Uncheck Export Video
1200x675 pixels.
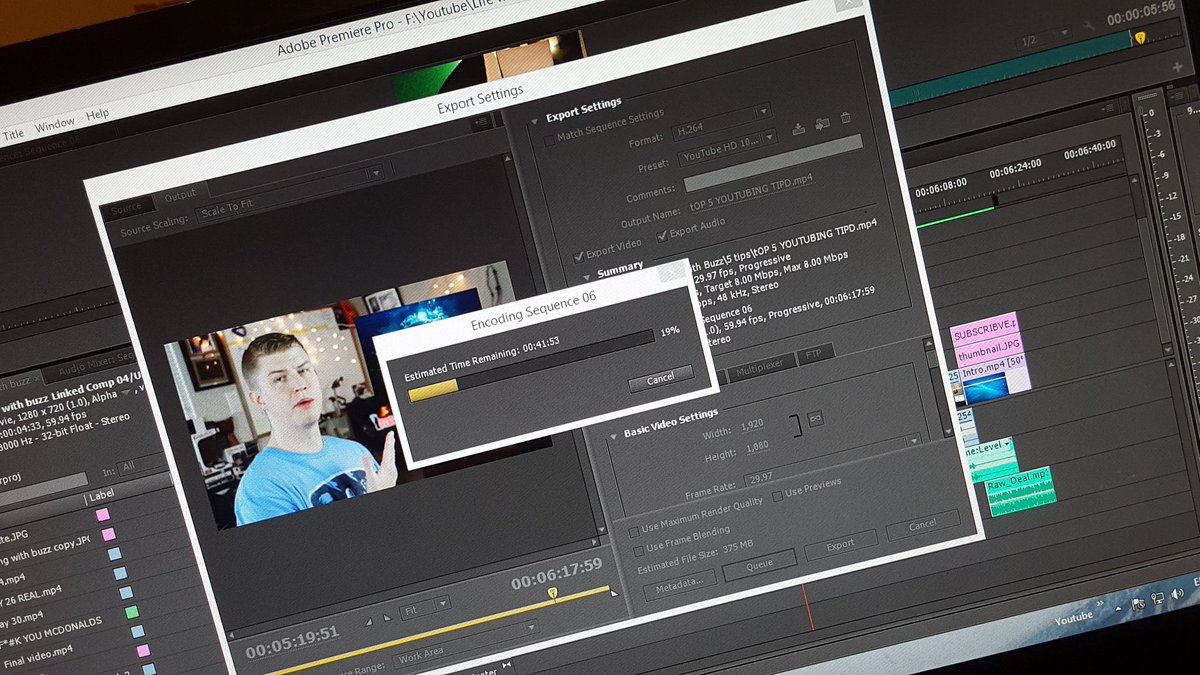578,257
